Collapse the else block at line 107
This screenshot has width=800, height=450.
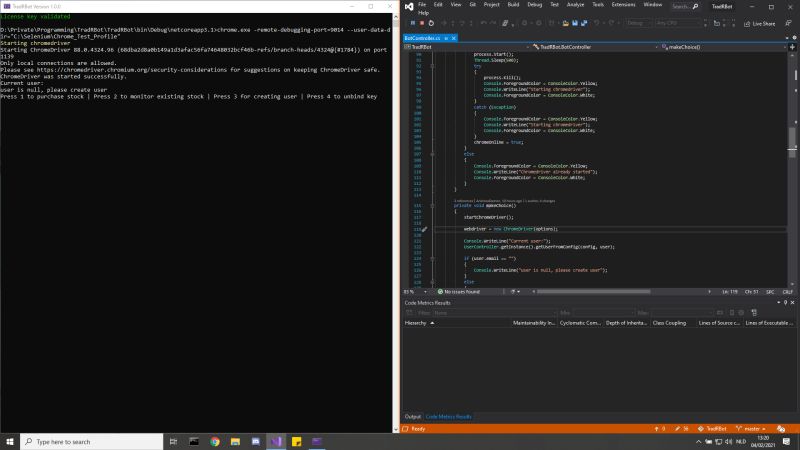coord(432,154)
